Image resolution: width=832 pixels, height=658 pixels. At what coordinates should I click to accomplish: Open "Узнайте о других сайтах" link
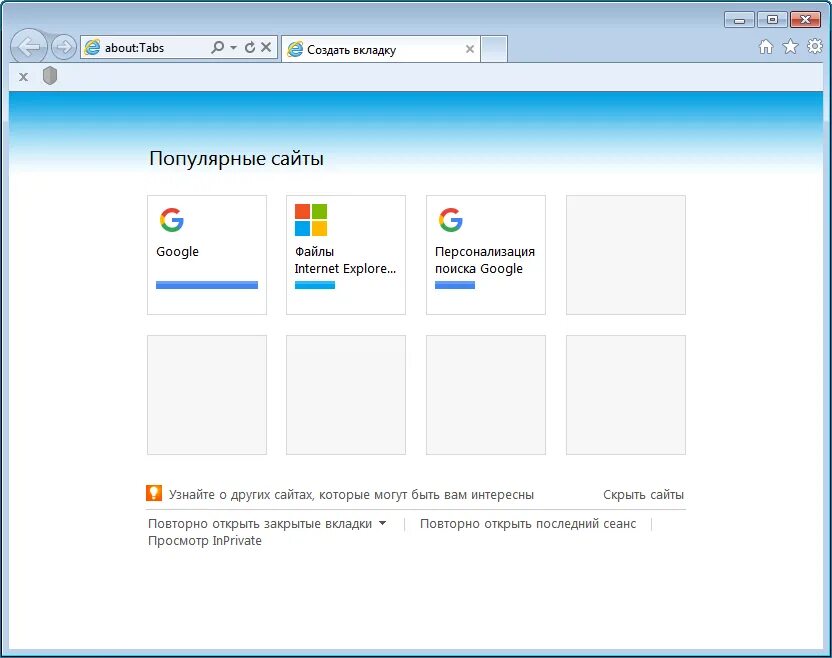pyautogui.click(x=351, y=495)
